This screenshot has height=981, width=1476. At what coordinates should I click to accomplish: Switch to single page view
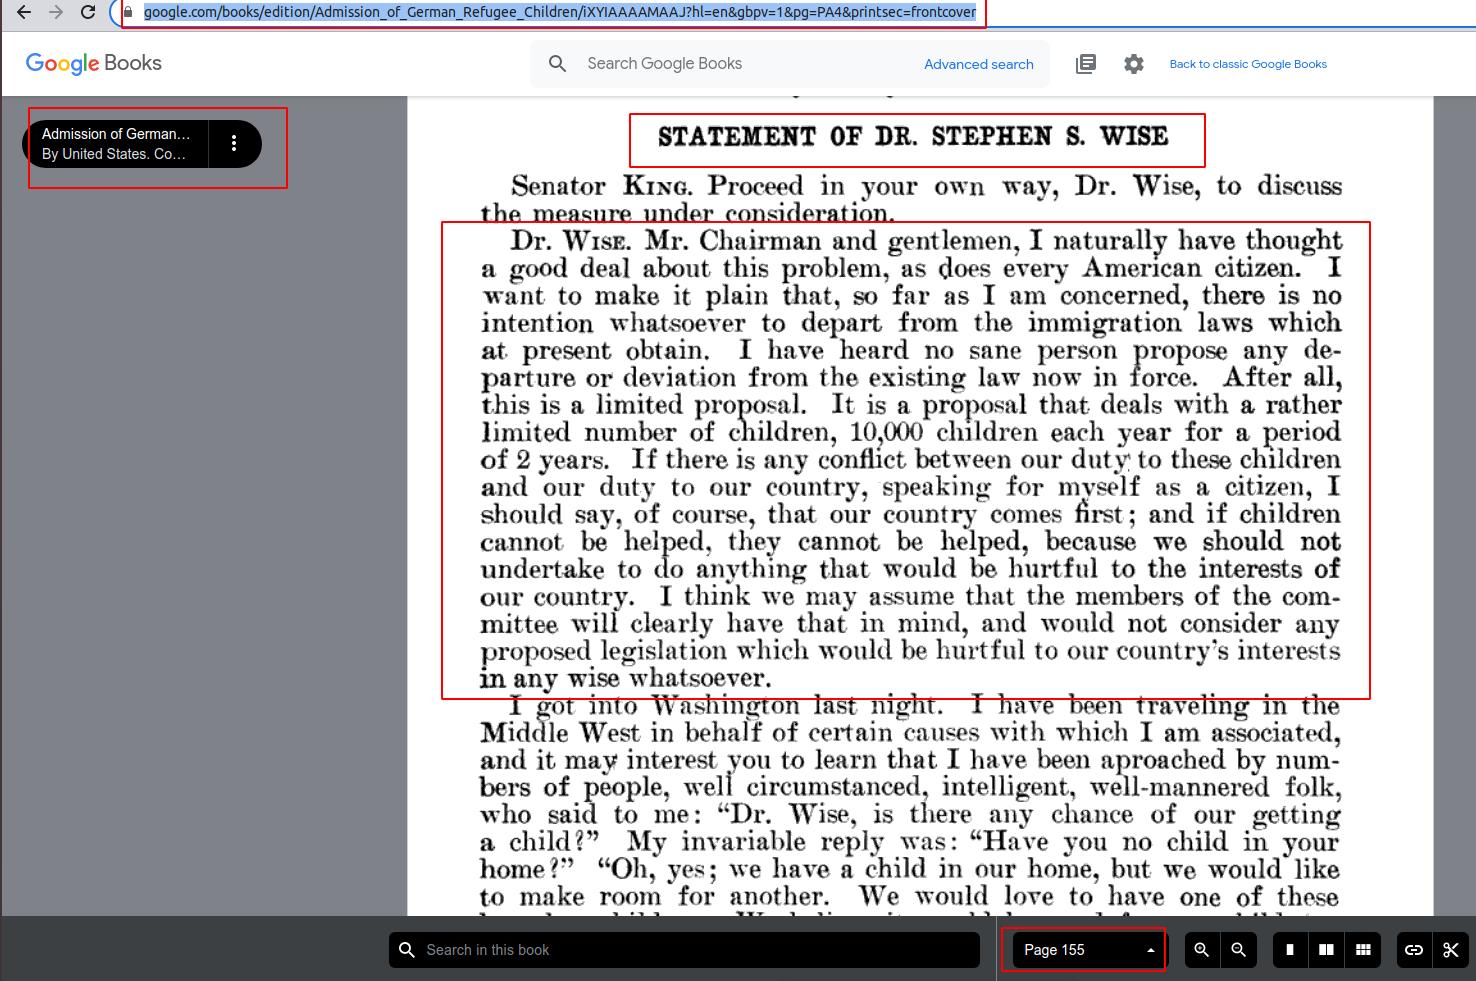point(1290,950)
